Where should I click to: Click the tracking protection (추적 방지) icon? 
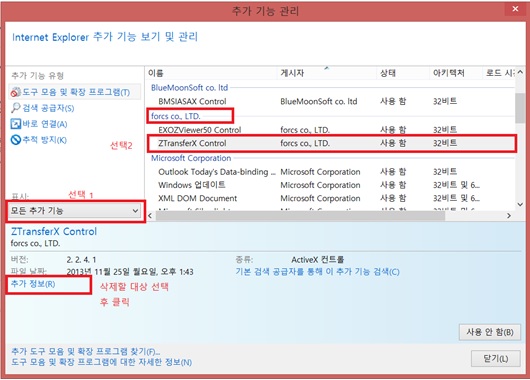click(16, 140)
